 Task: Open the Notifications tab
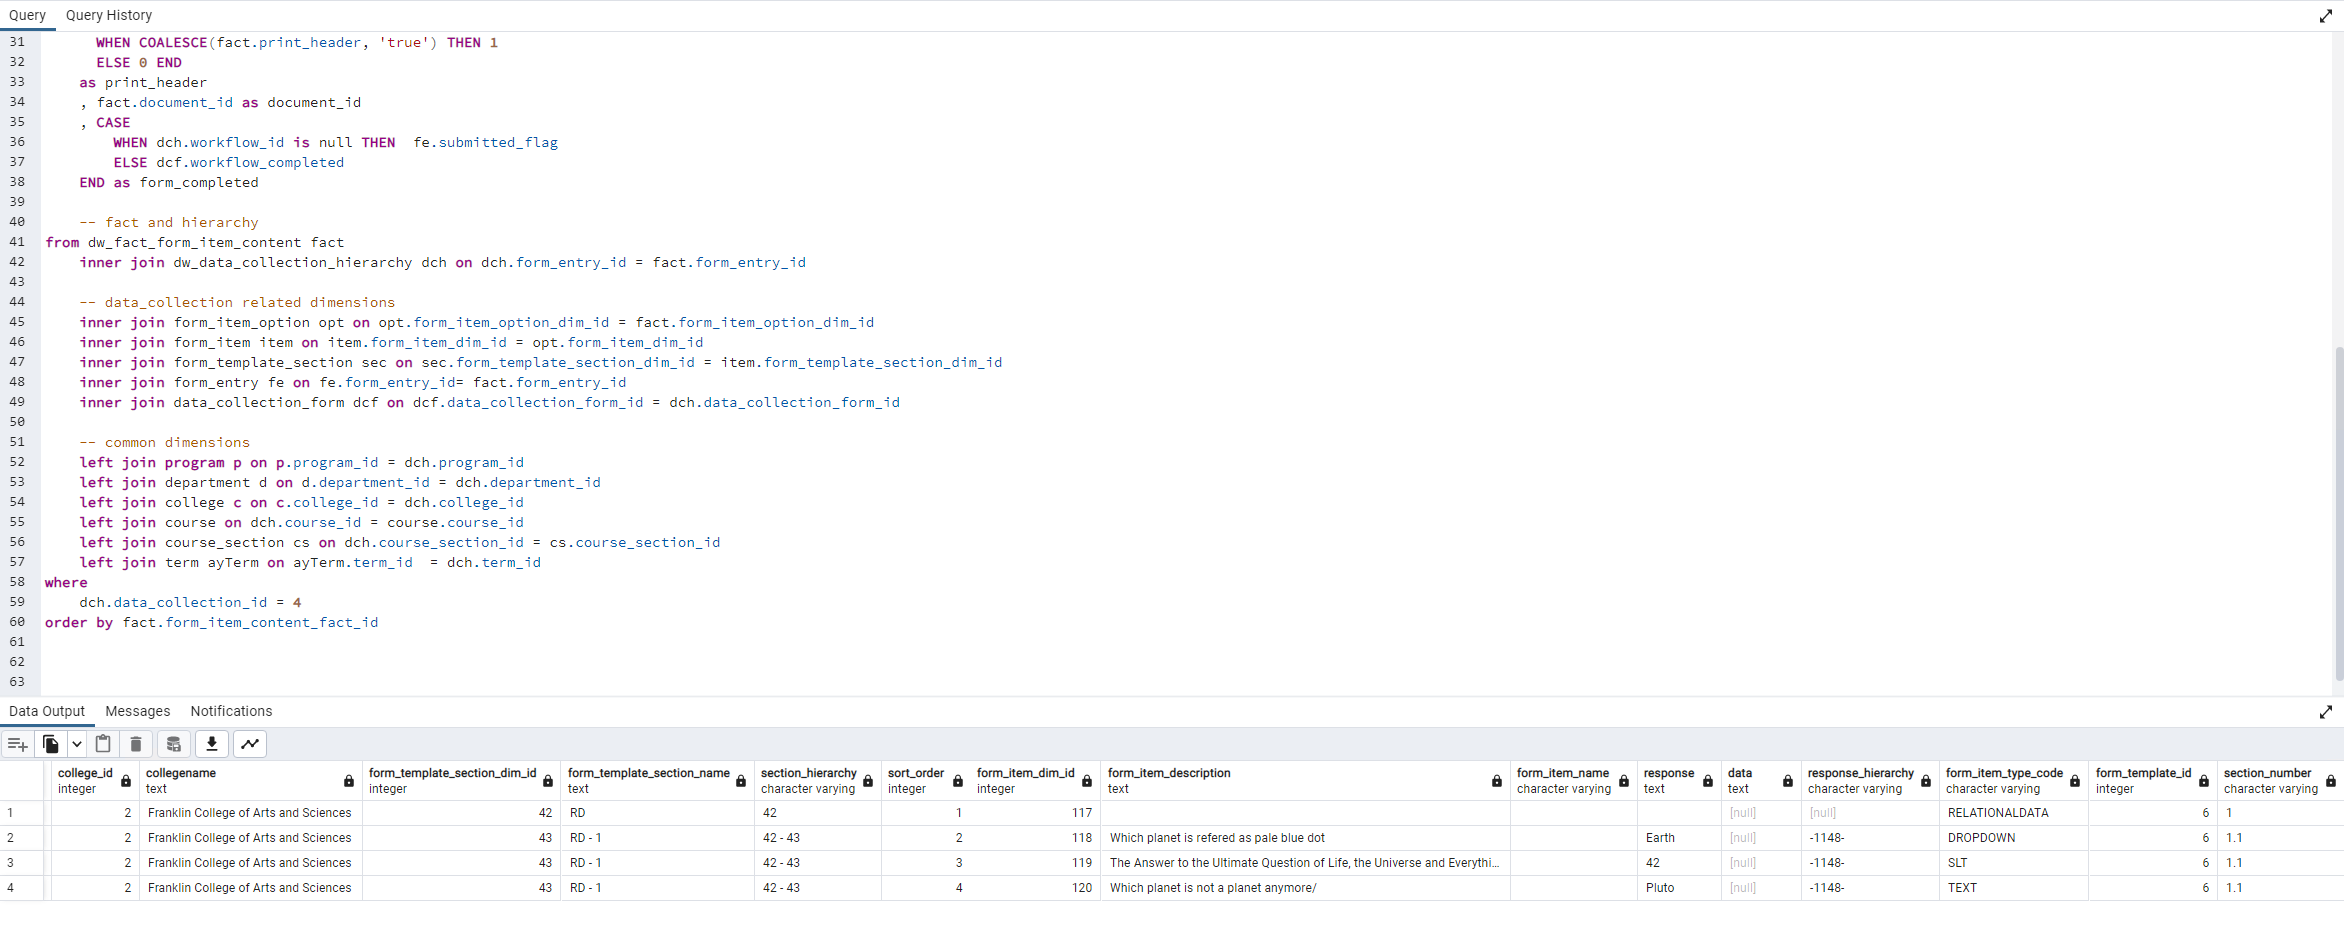231,711
